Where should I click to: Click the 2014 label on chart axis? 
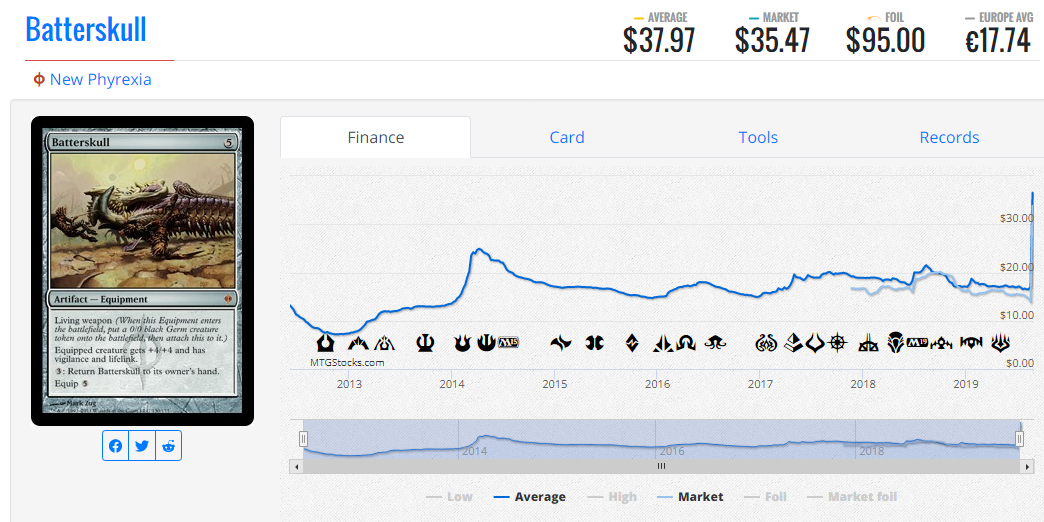[452, 384]
